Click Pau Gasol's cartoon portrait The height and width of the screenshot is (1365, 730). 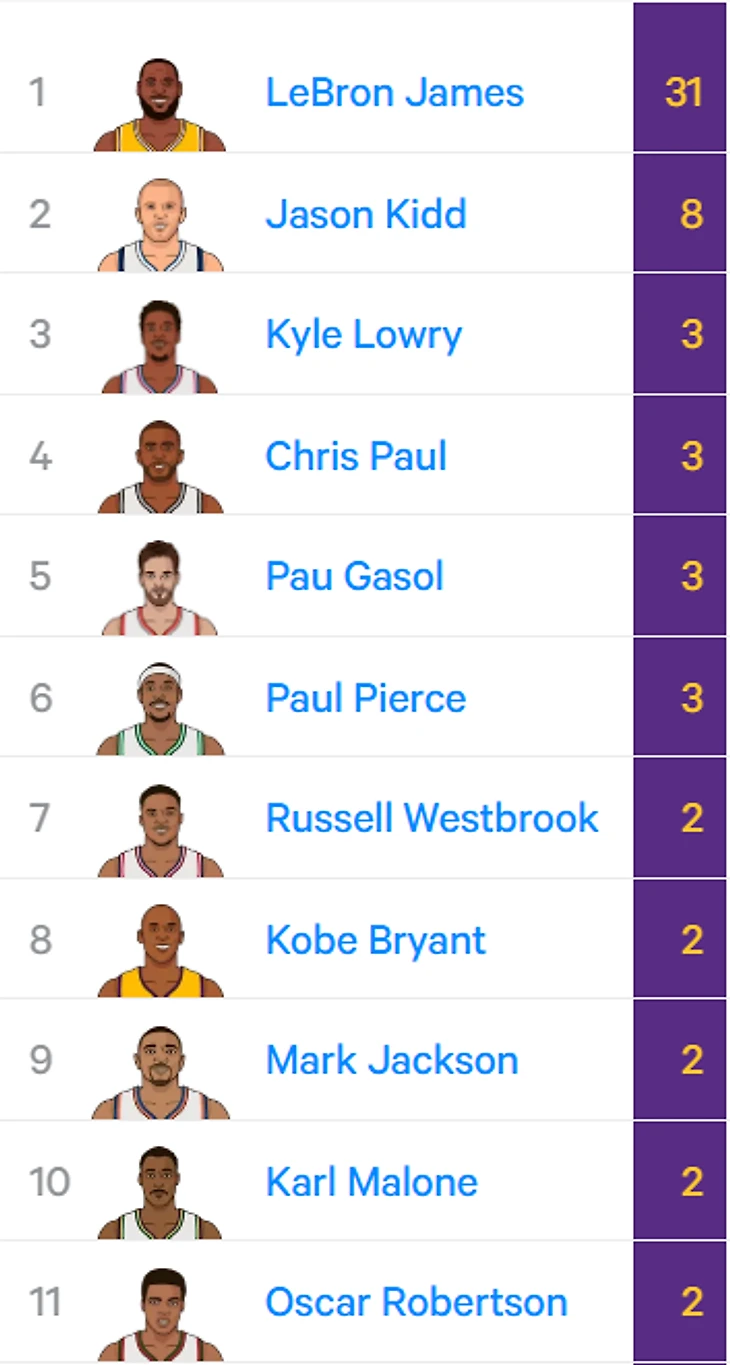click(x=160, y=588)
